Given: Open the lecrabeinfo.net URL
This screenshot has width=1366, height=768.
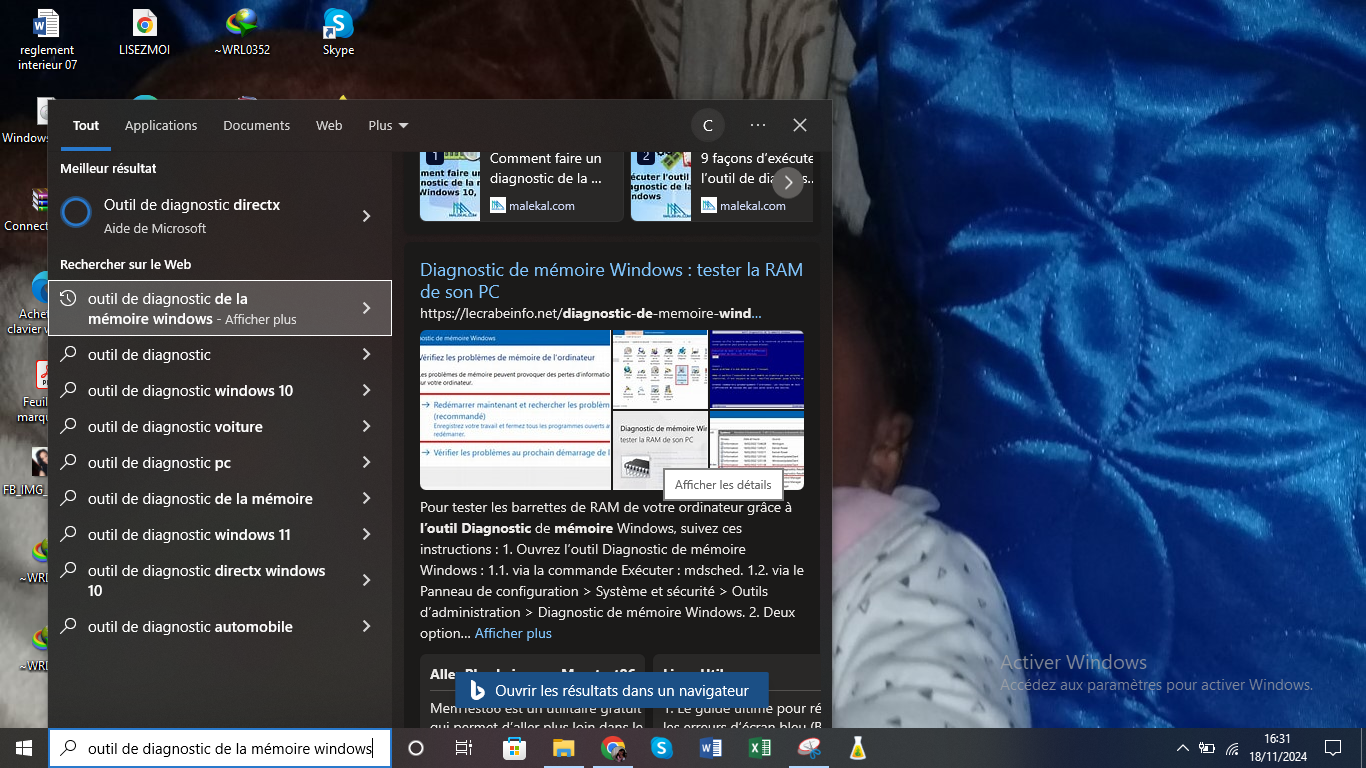Looking at the screenshot, I should click(x=590, y=313).
